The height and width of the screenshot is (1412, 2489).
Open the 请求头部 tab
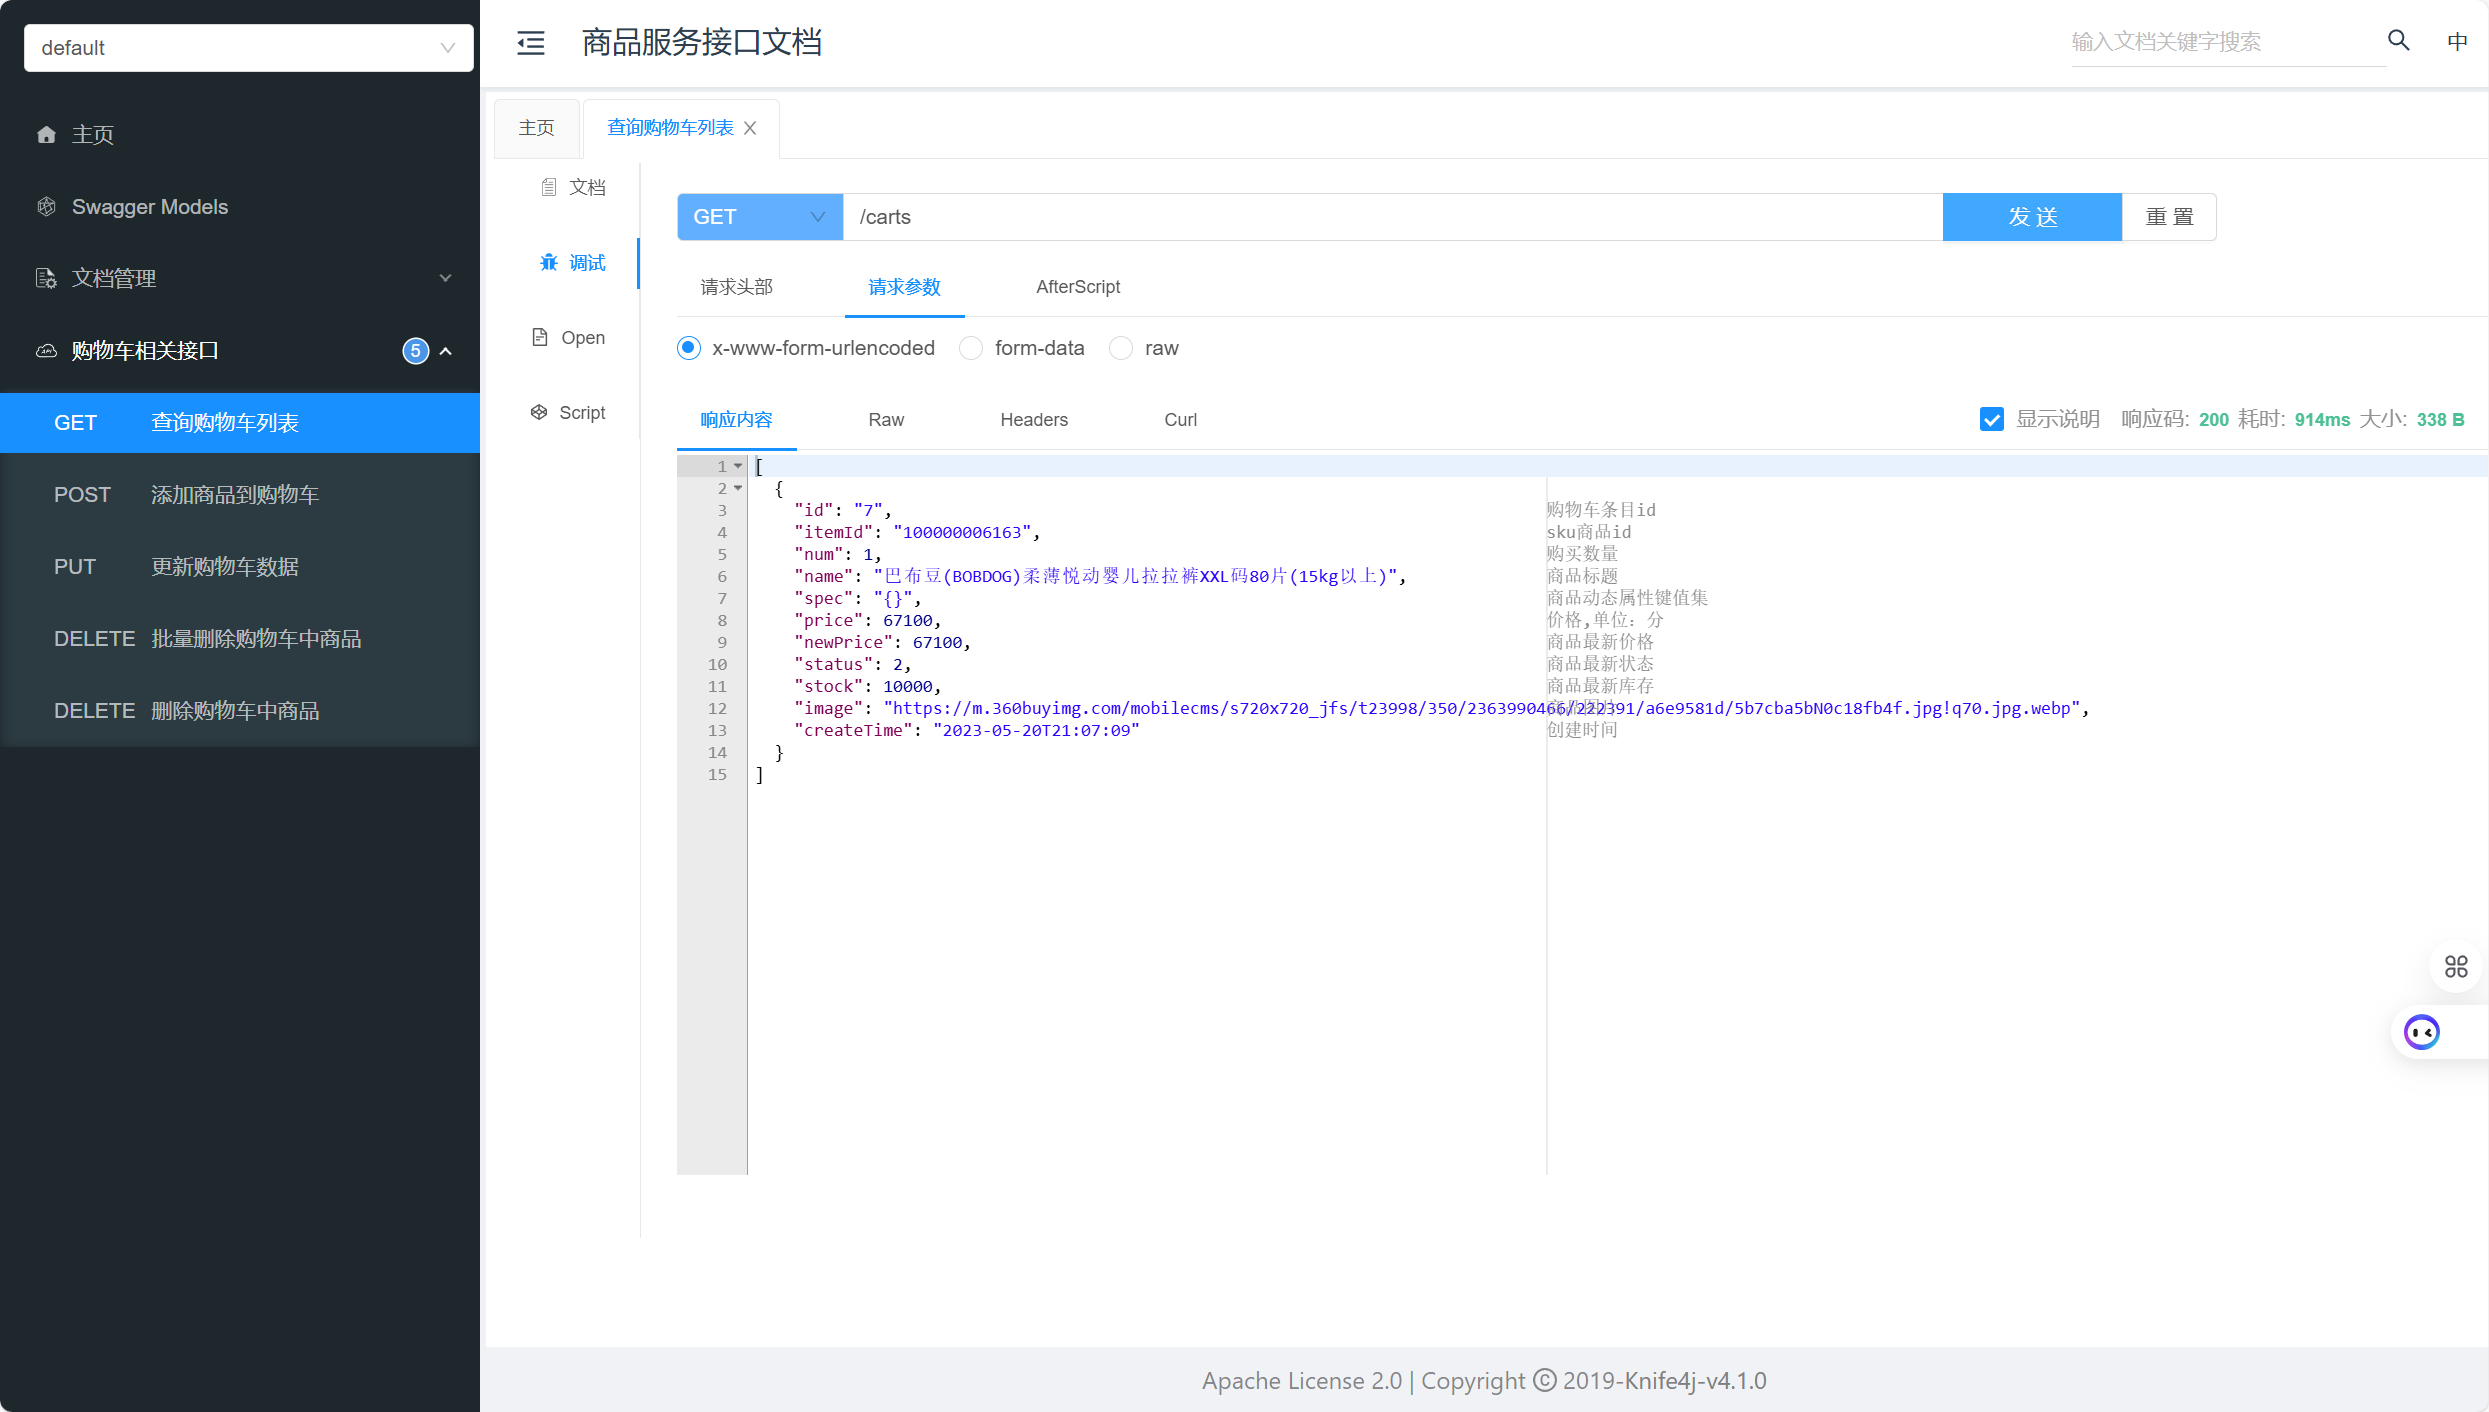pyautogui.click(x=737, y=287)
